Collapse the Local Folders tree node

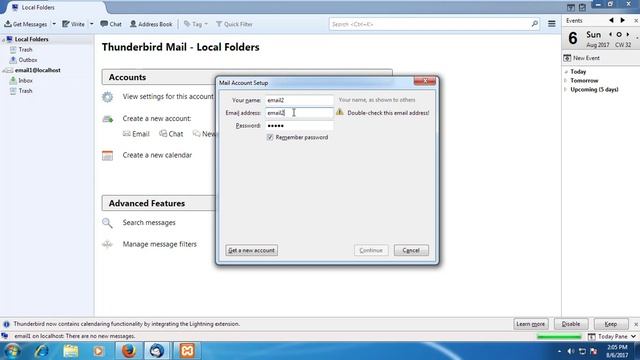coord(4,40)
